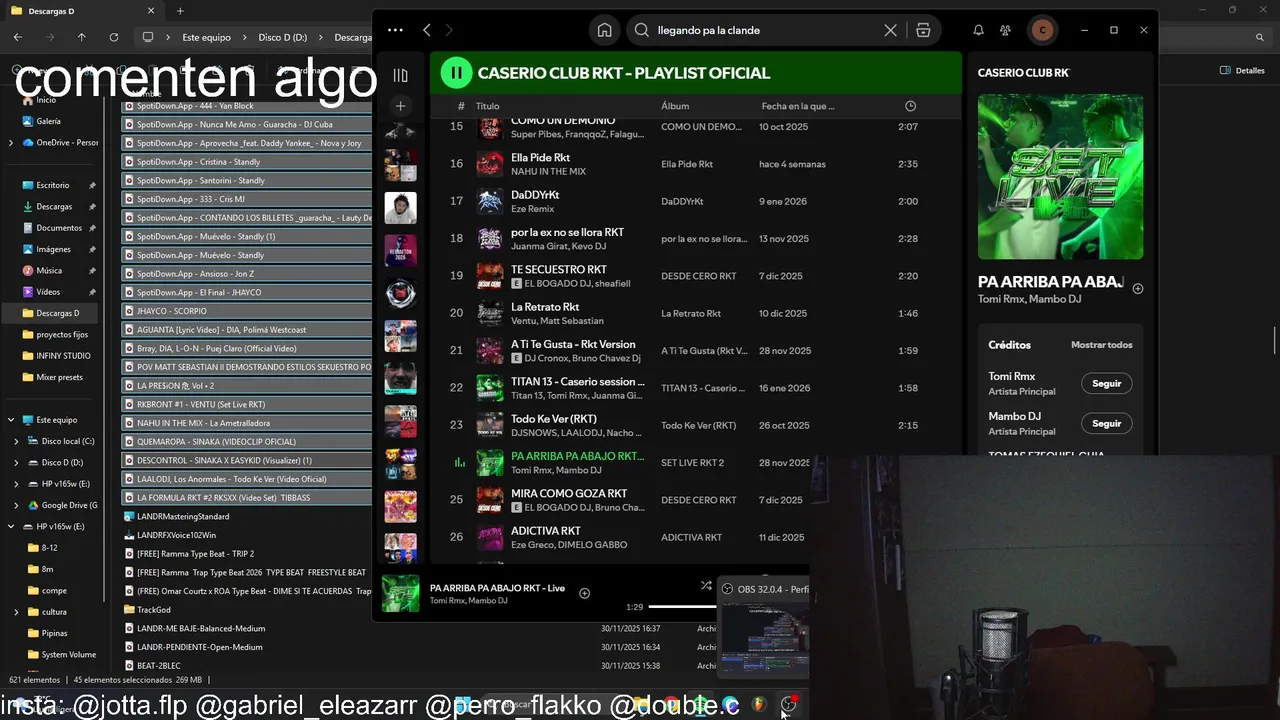Image resolution: width=1280 pixels, height=720 pixels.
Task: Open album link DESDE CERO RKT in row 19
Action: (698, 276)
